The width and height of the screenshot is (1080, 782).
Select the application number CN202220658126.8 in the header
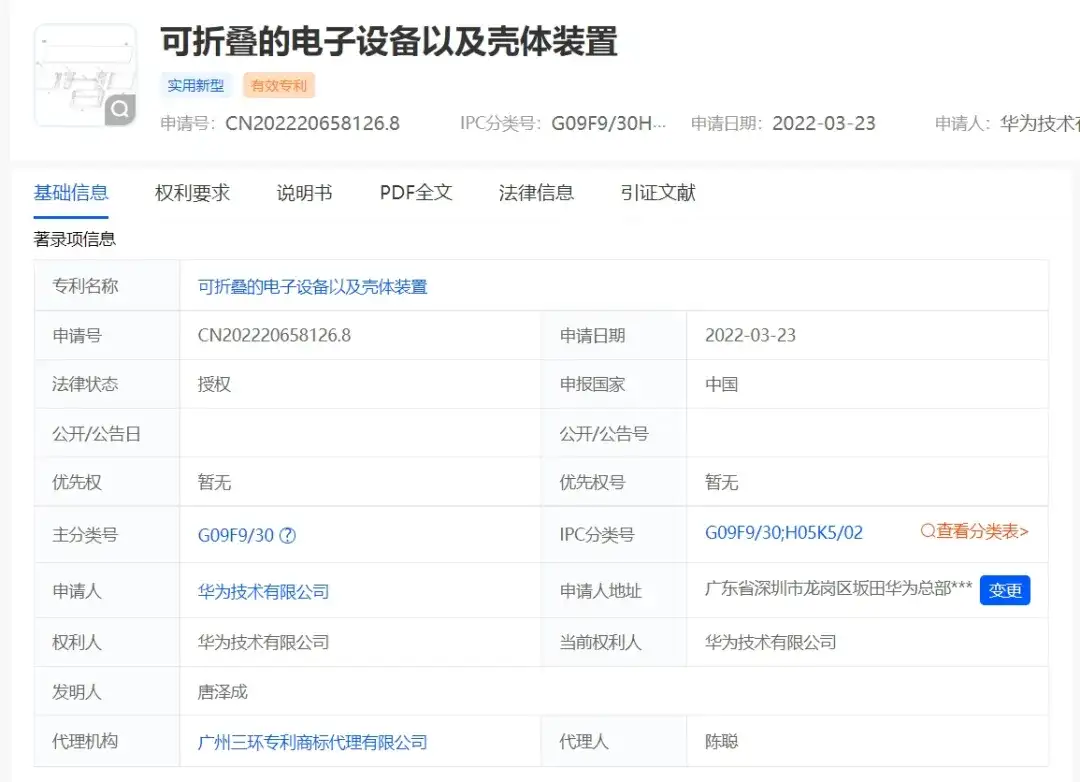313,123
